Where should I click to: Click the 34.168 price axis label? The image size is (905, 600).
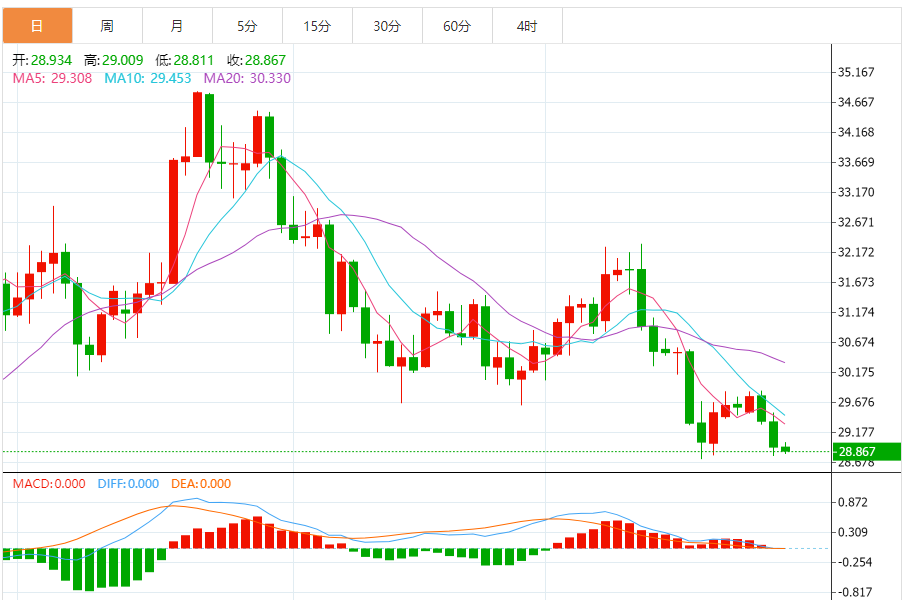[856, 132]
